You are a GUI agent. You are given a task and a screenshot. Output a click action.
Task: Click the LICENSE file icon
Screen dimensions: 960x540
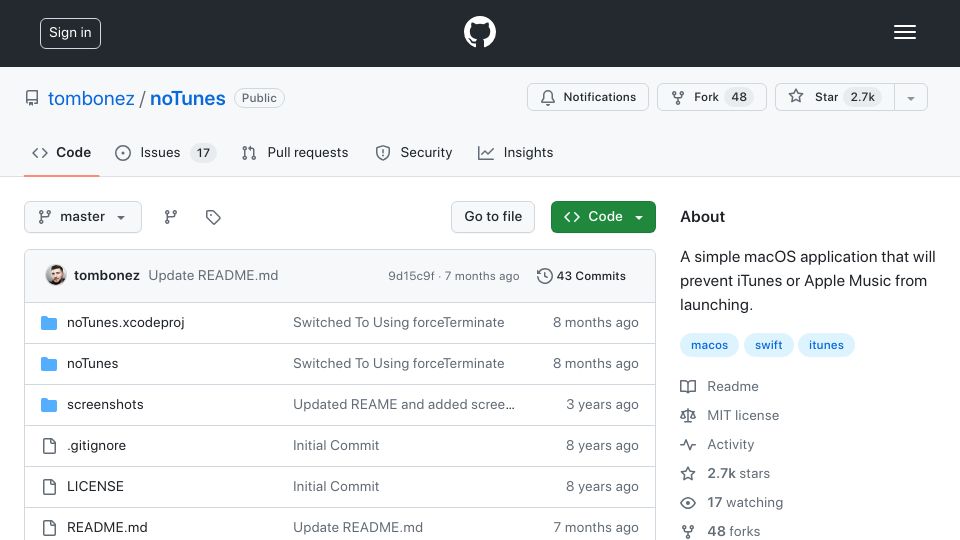49,487
